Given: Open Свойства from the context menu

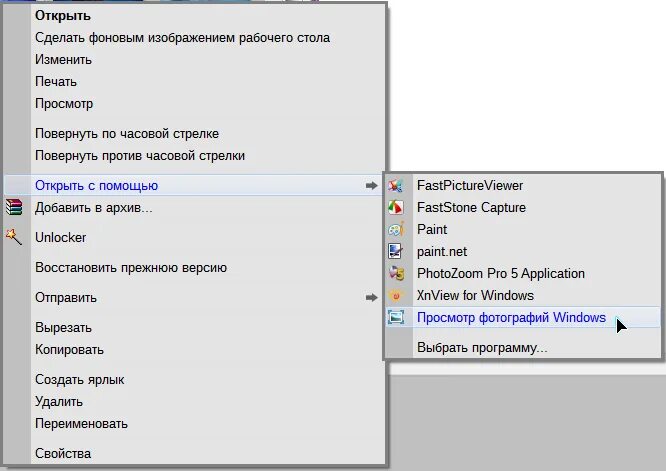Looking at the screenshot, I should coord(195,454).
